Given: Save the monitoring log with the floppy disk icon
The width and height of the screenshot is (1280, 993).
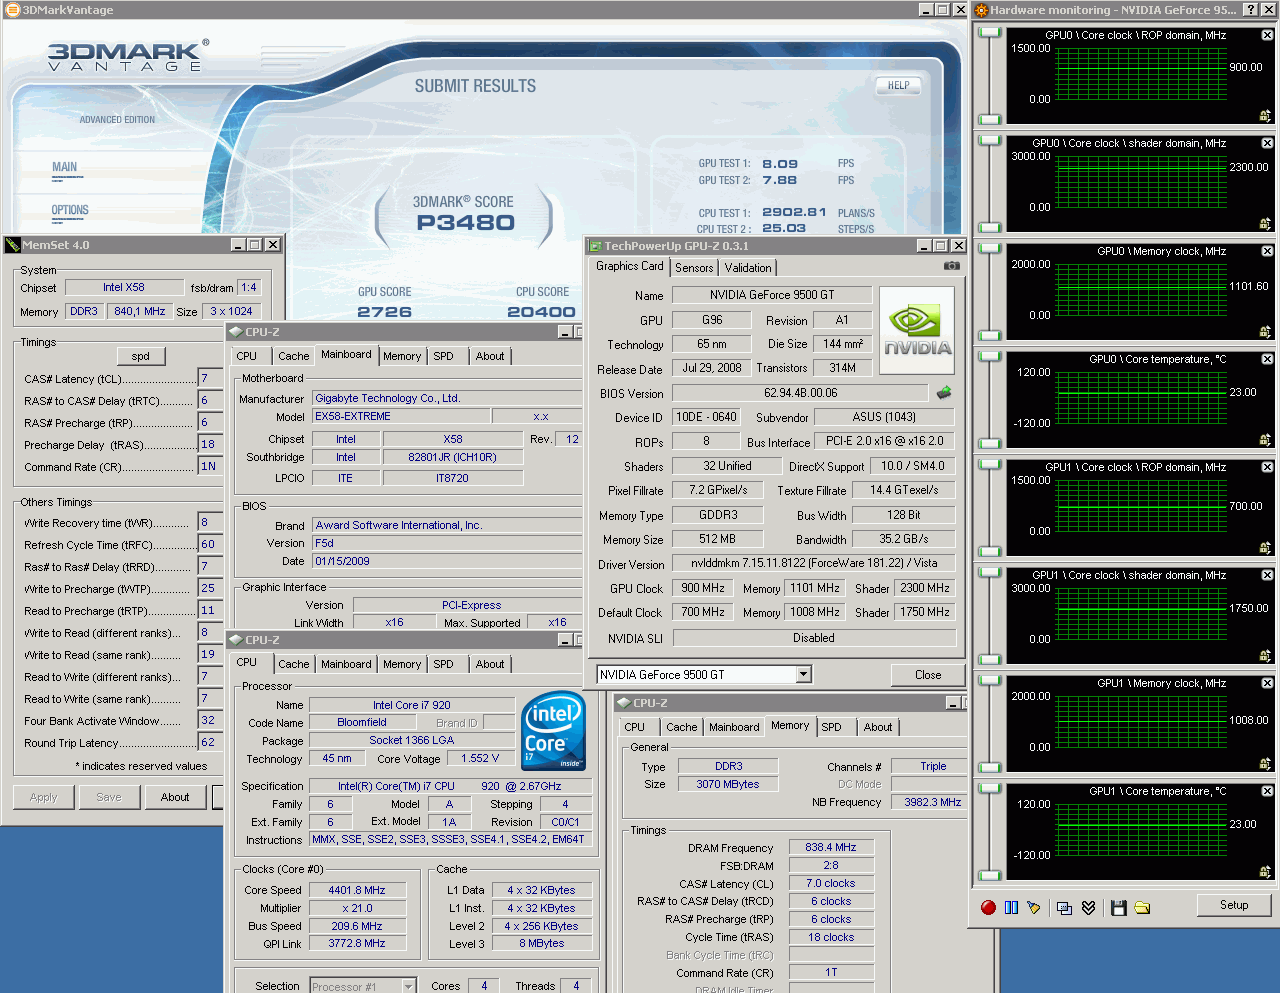Looking at the screenshot, I should (x=1118, y=907).
